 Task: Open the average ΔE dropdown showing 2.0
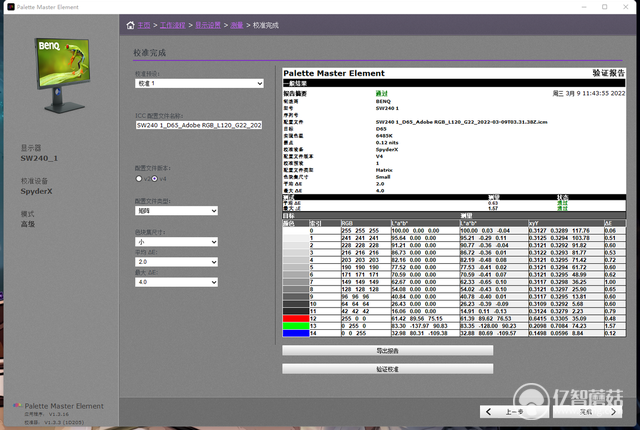tap(176, 262)
